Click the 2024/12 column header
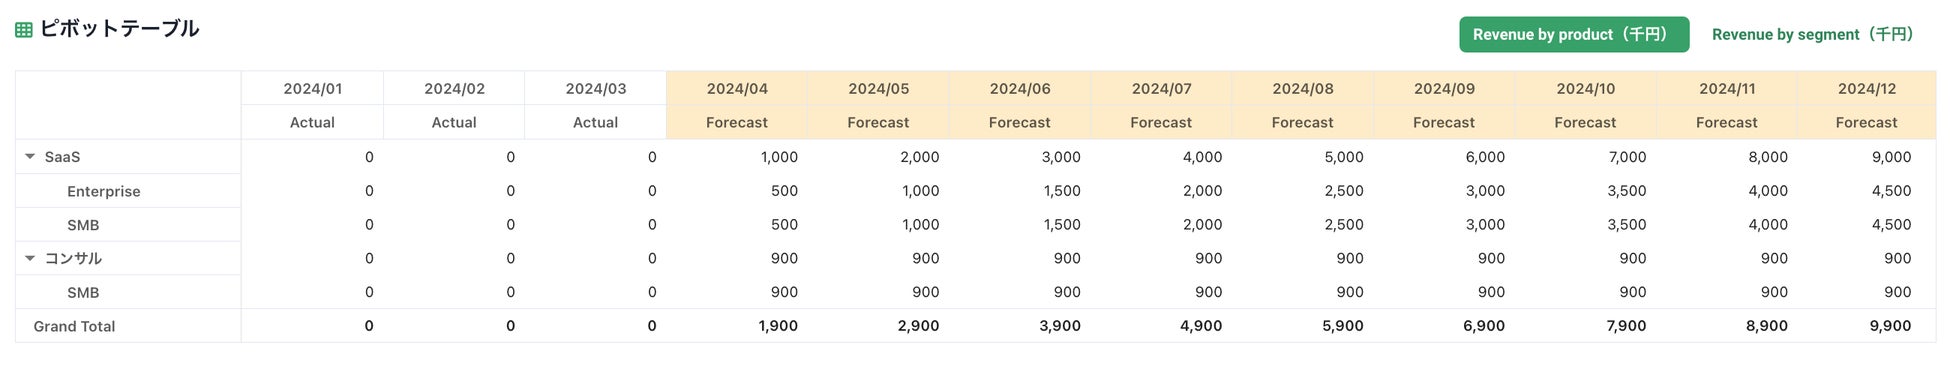The image size is (1950, 372). [1866, 88]
